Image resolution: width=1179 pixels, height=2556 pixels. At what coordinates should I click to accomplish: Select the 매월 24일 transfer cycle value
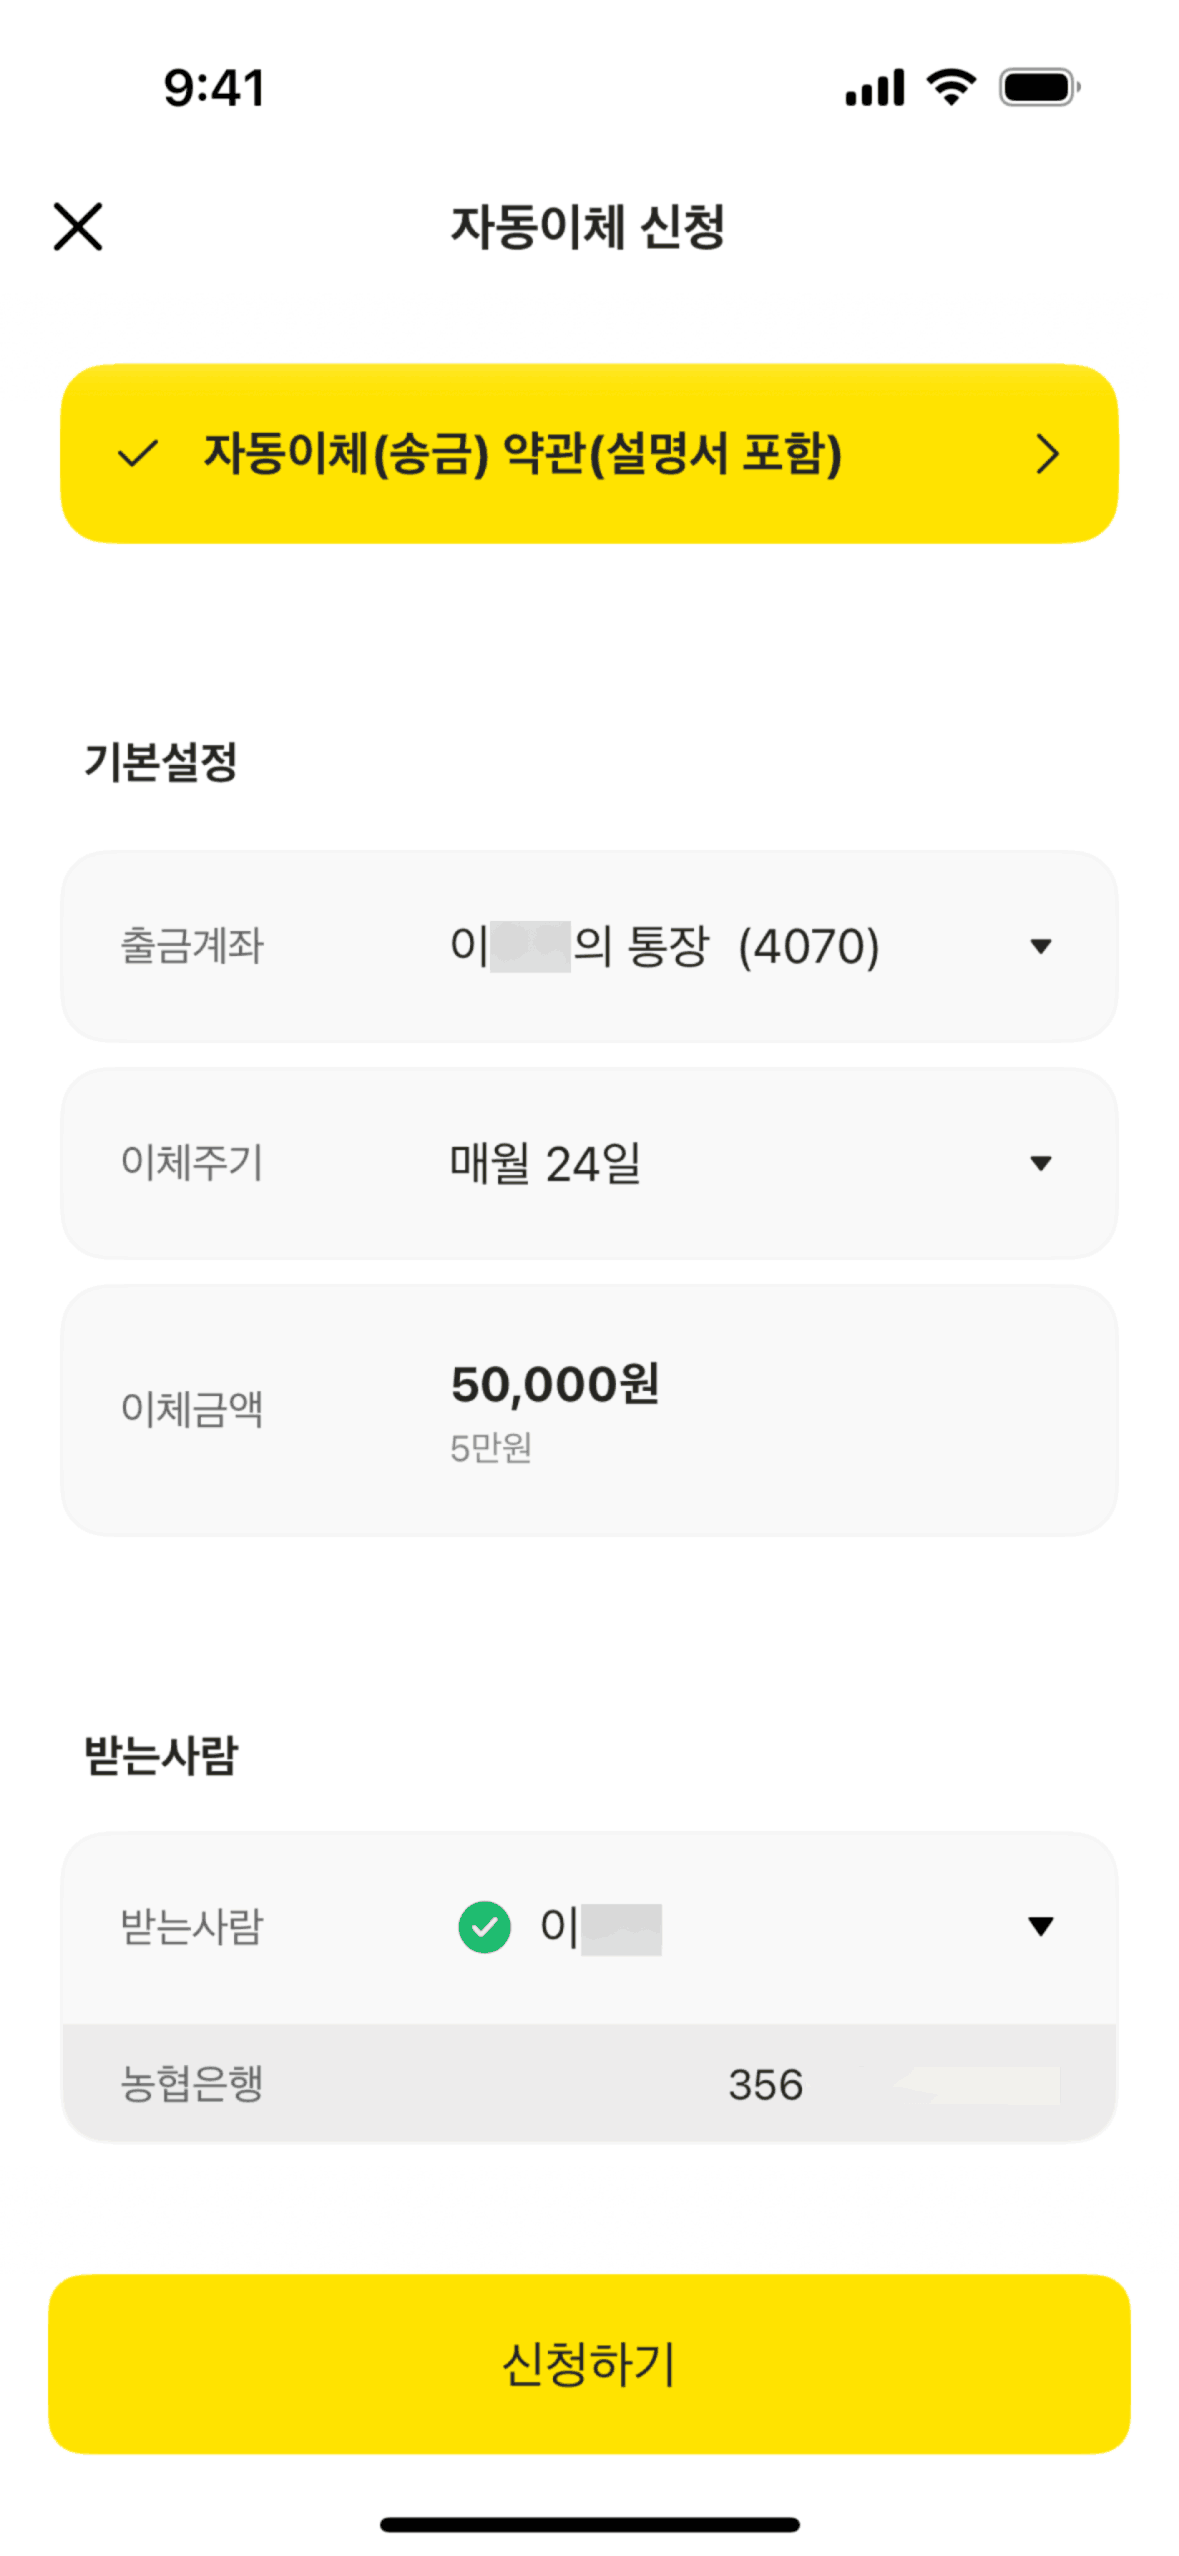tap(545, 1163)
